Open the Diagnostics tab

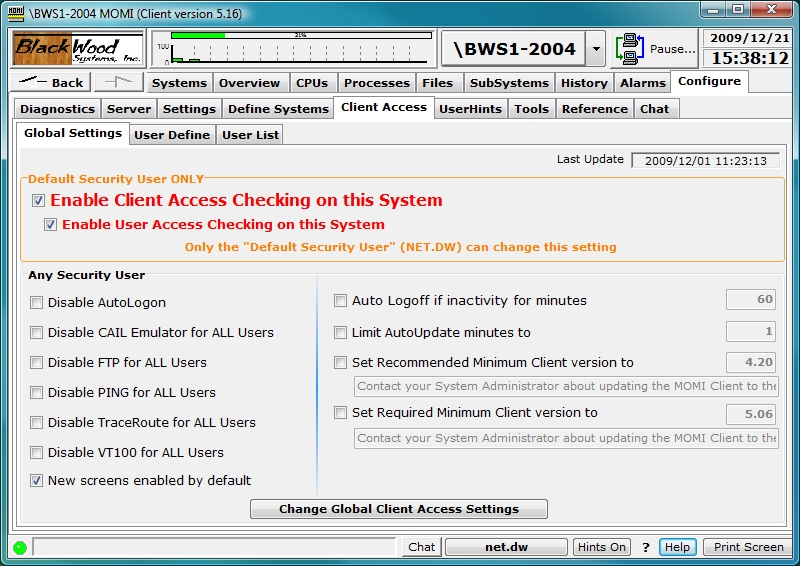point(58,109)
